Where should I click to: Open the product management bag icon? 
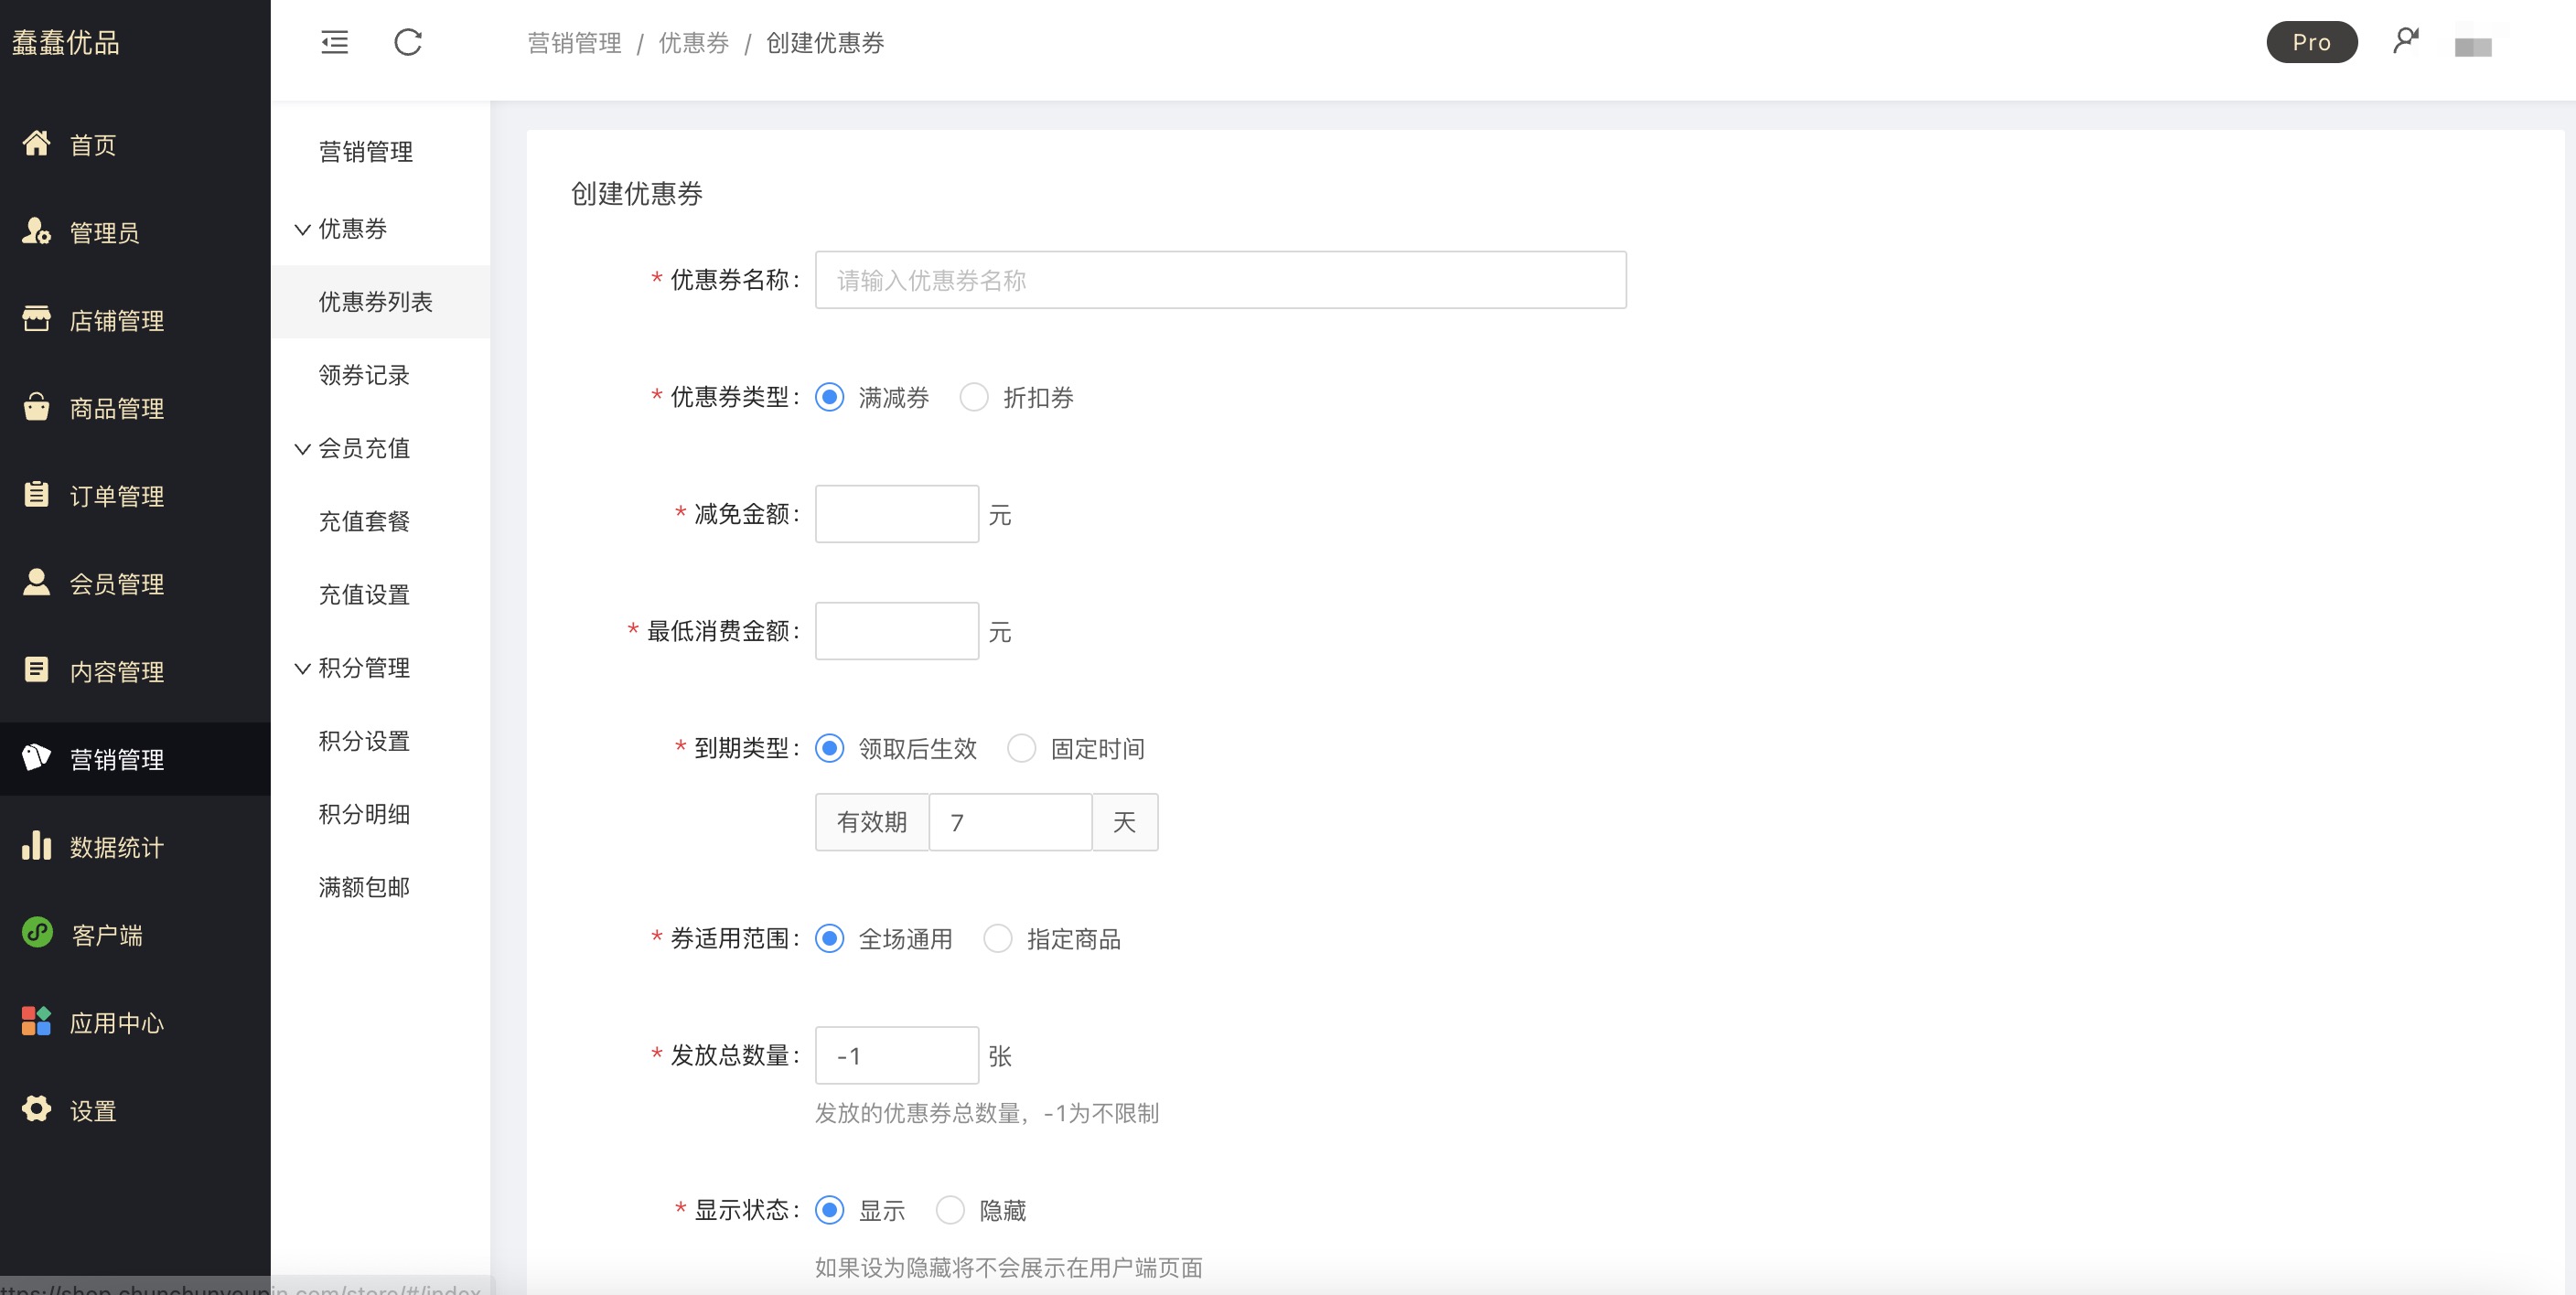[36, 407]
